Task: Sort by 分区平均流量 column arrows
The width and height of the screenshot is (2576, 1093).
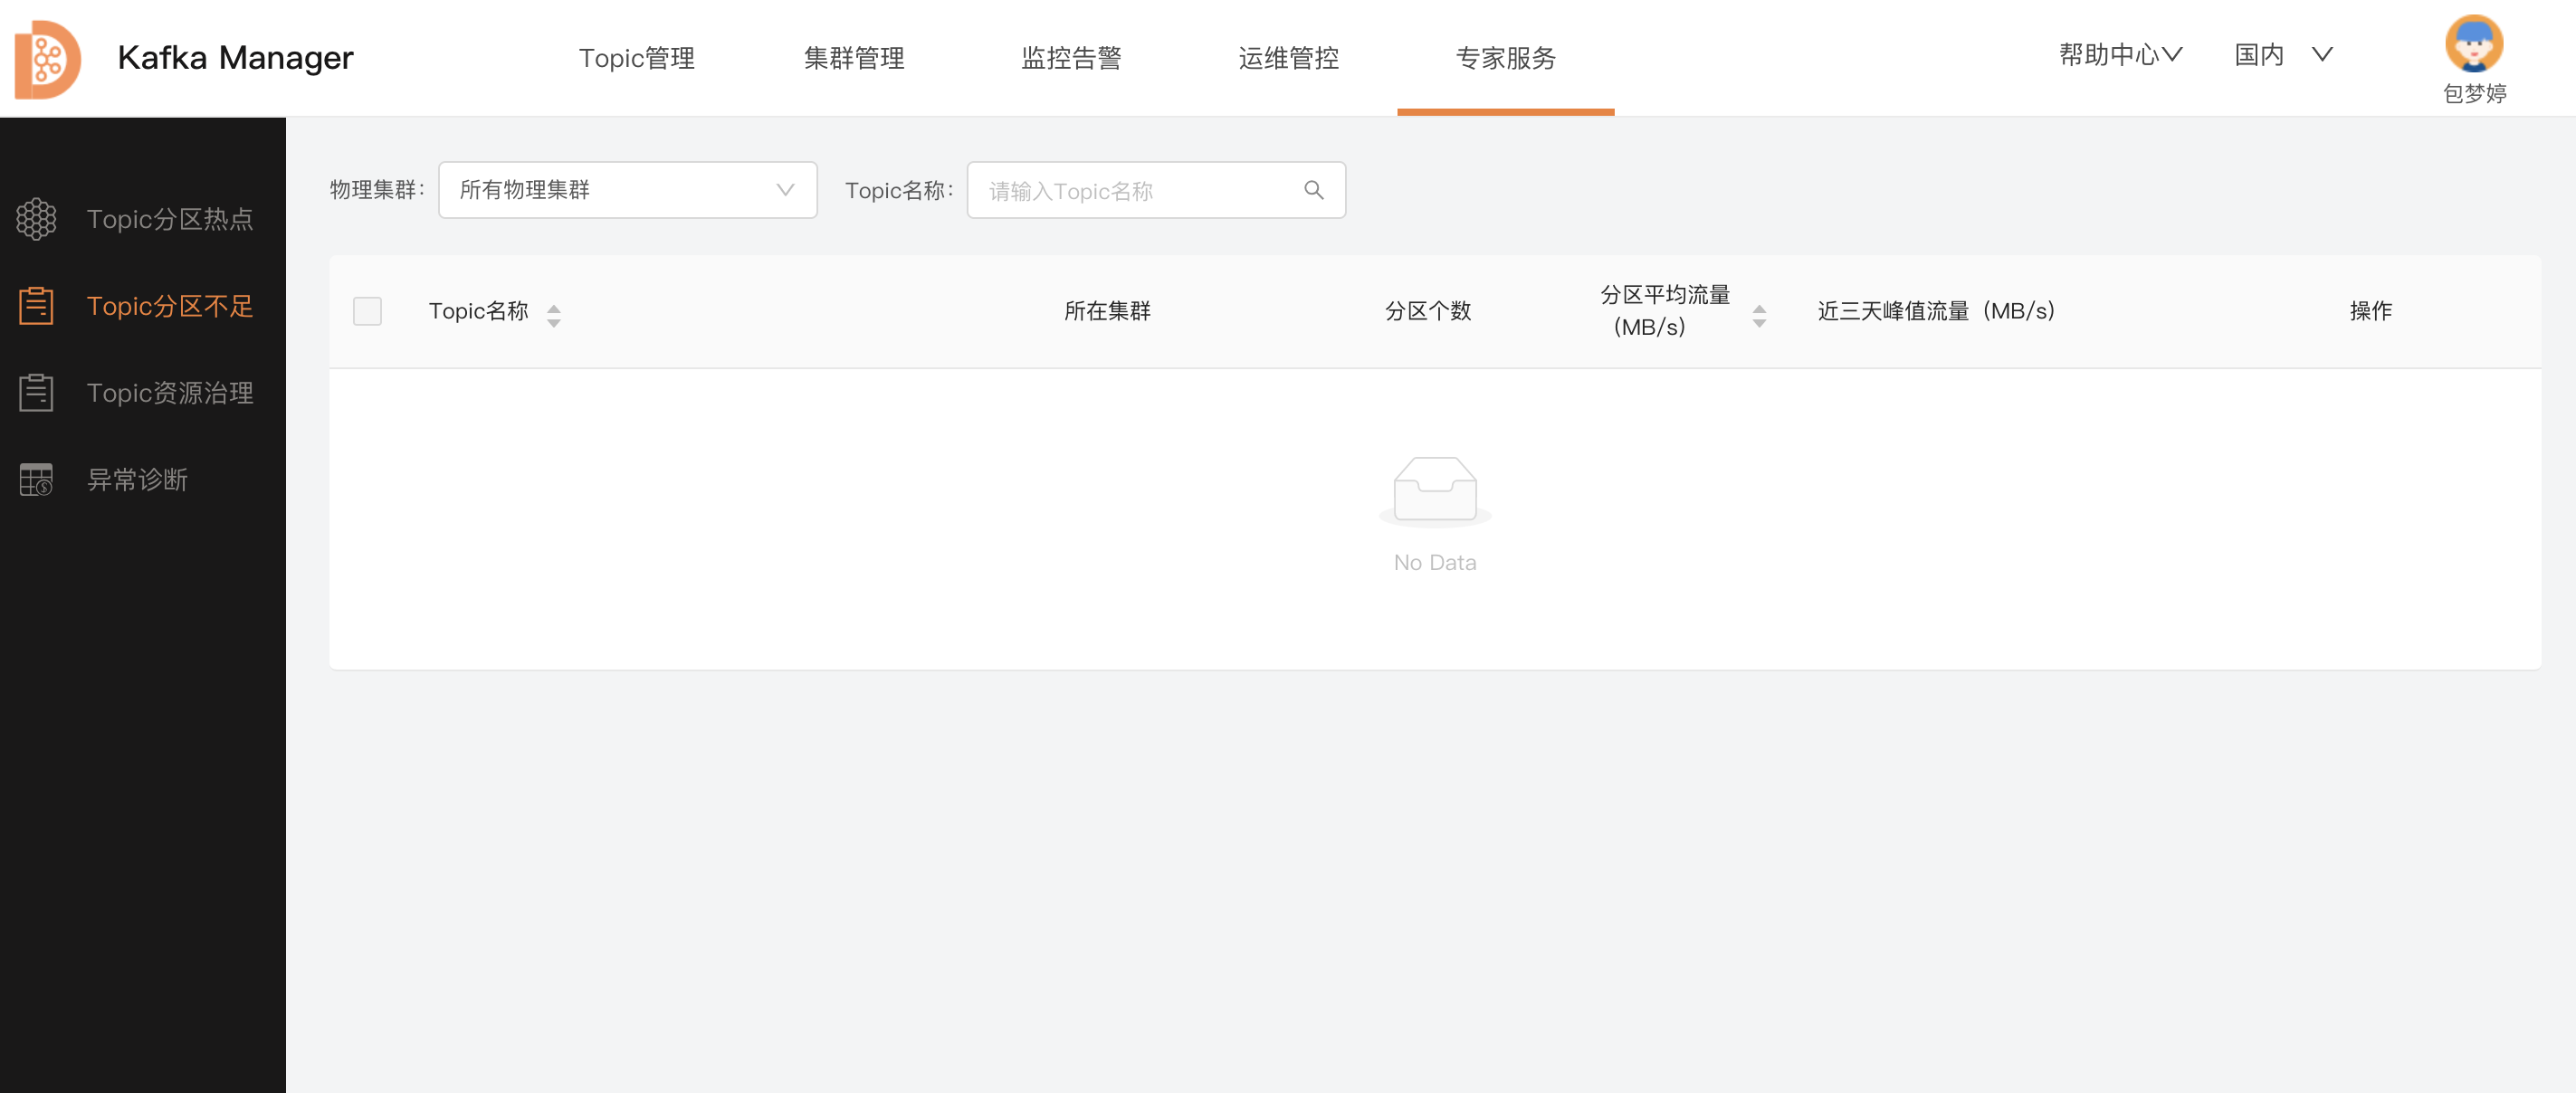Action: point(1759,315)
